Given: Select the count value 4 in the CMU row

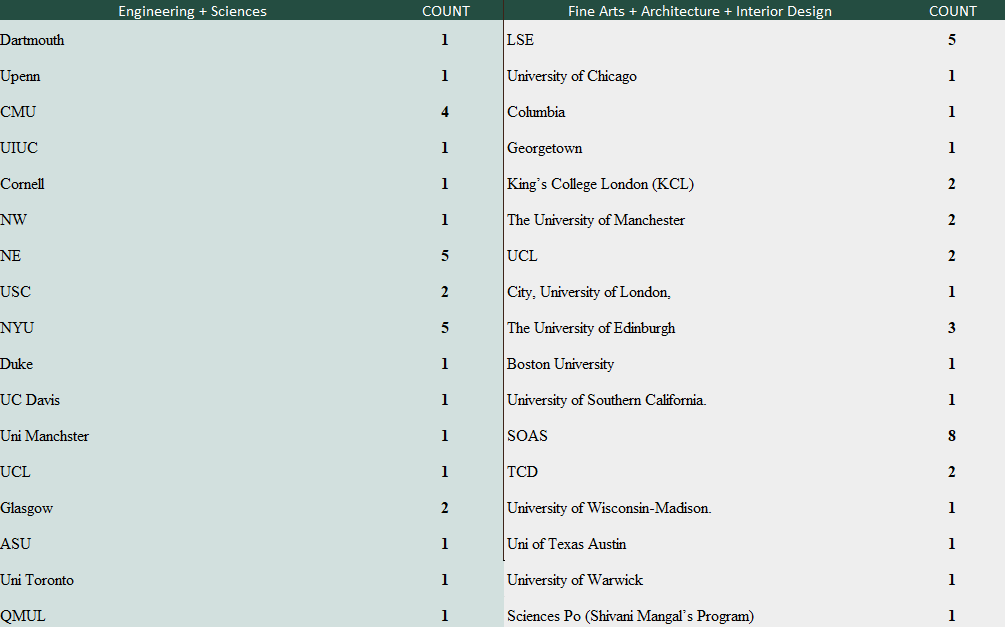Looking at the screenshot, I should point(445,112).
